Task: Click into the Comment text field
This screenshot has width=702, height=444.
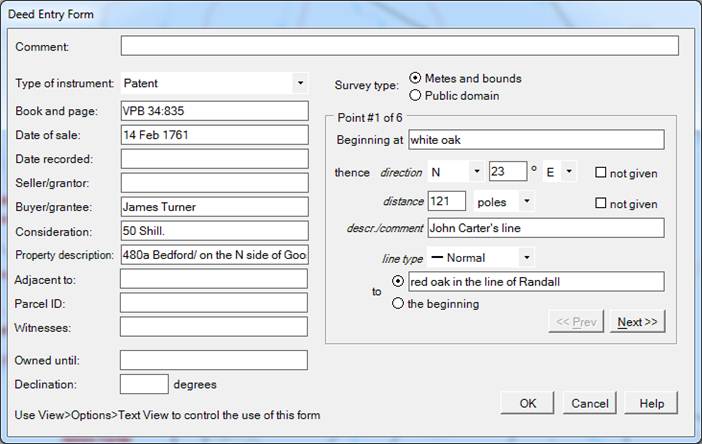Action: pos(399,46)
